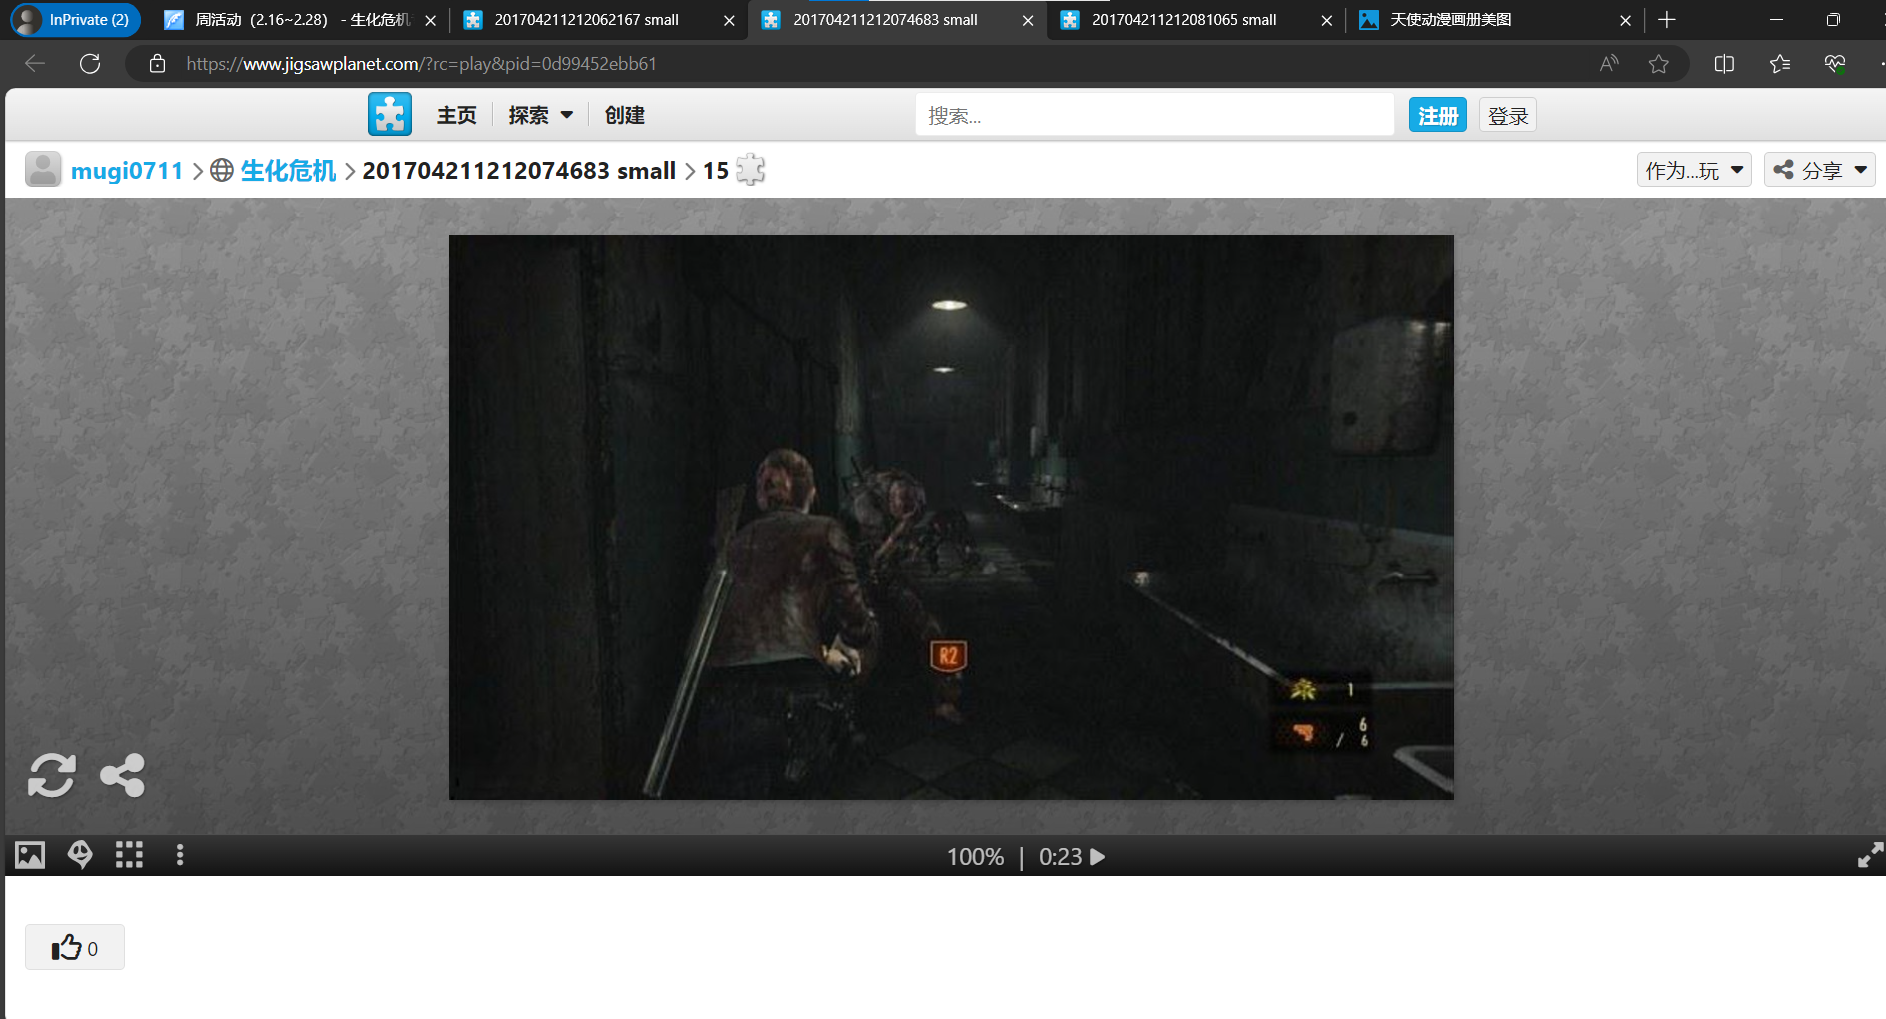Click the Jigsaw Planet puzzle logo

[x=389, y=114]
